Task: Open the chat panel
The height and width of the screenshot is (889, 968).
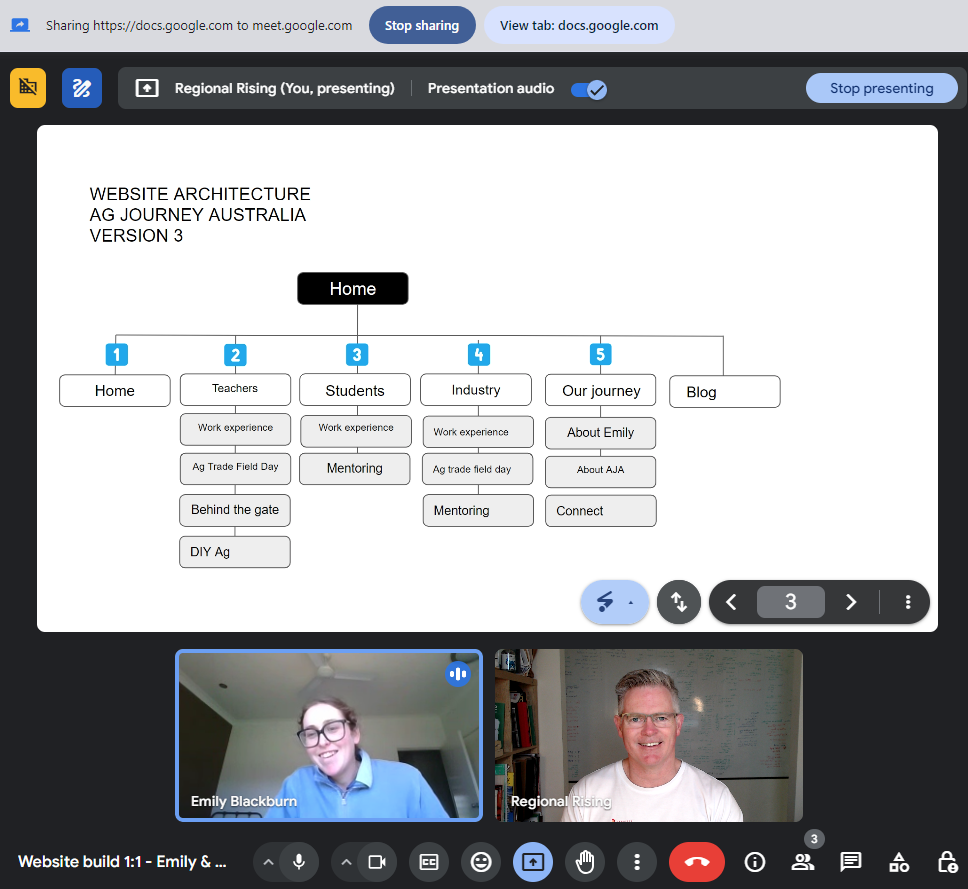Action: tap(851, 862)
